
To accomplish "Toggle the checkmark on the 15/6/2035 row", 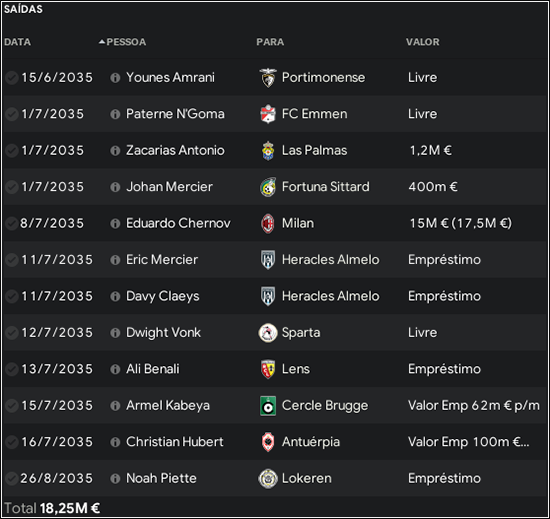I will pyautogui.click(x=12, y=77).
